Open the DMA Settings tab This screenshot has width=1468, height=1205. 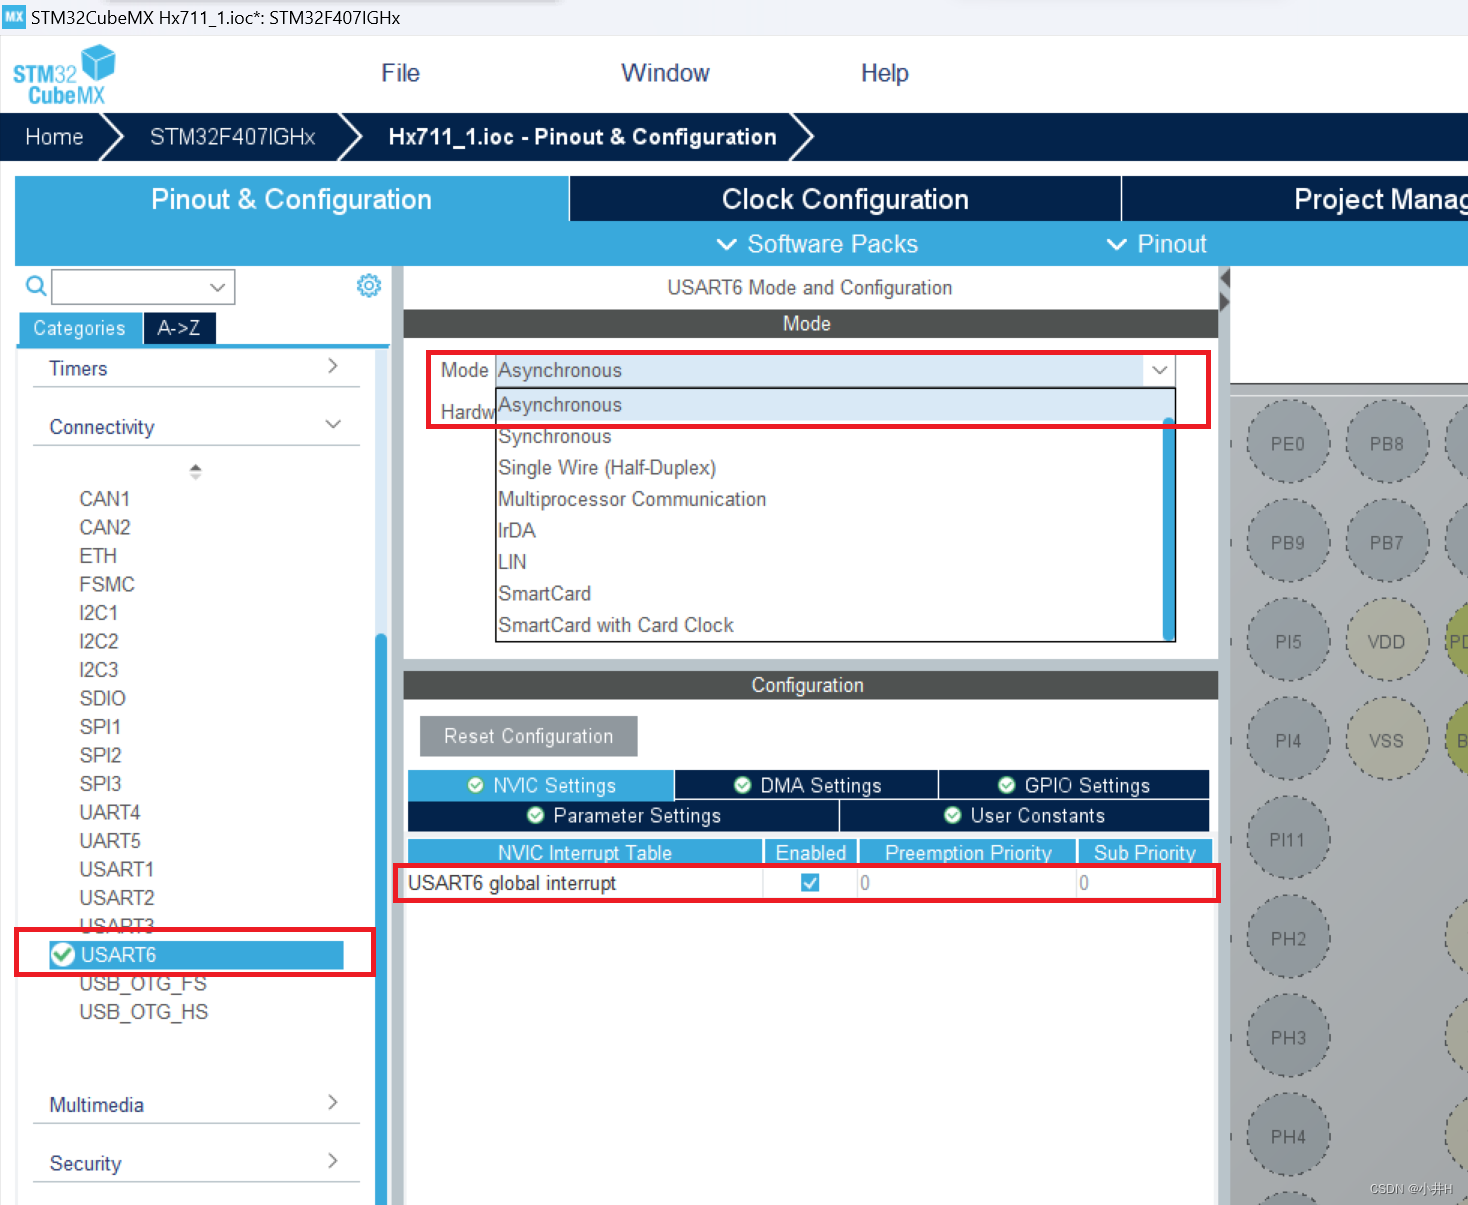[x=807, y=785]
